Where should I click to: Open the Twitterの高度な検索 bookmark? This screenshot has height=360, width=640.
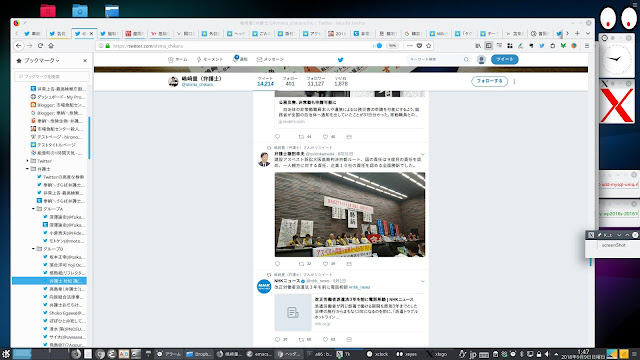60,177
